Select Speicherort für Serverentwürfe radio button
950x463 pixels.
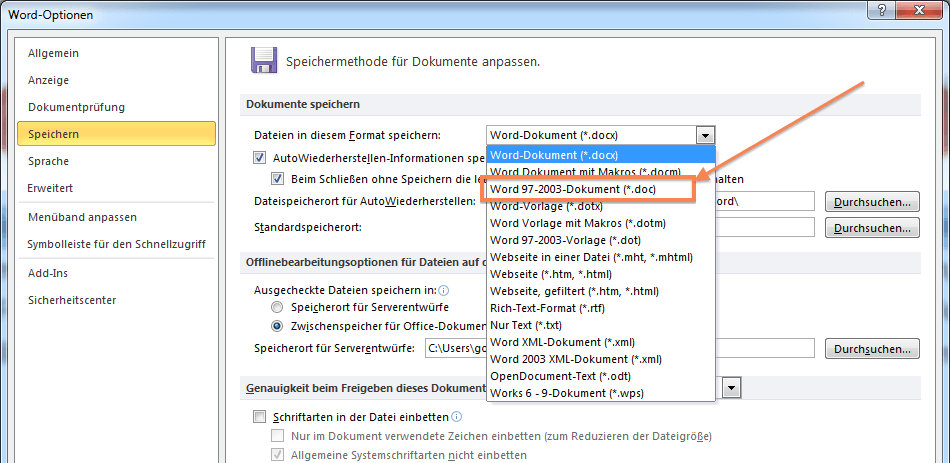[277, 307]
